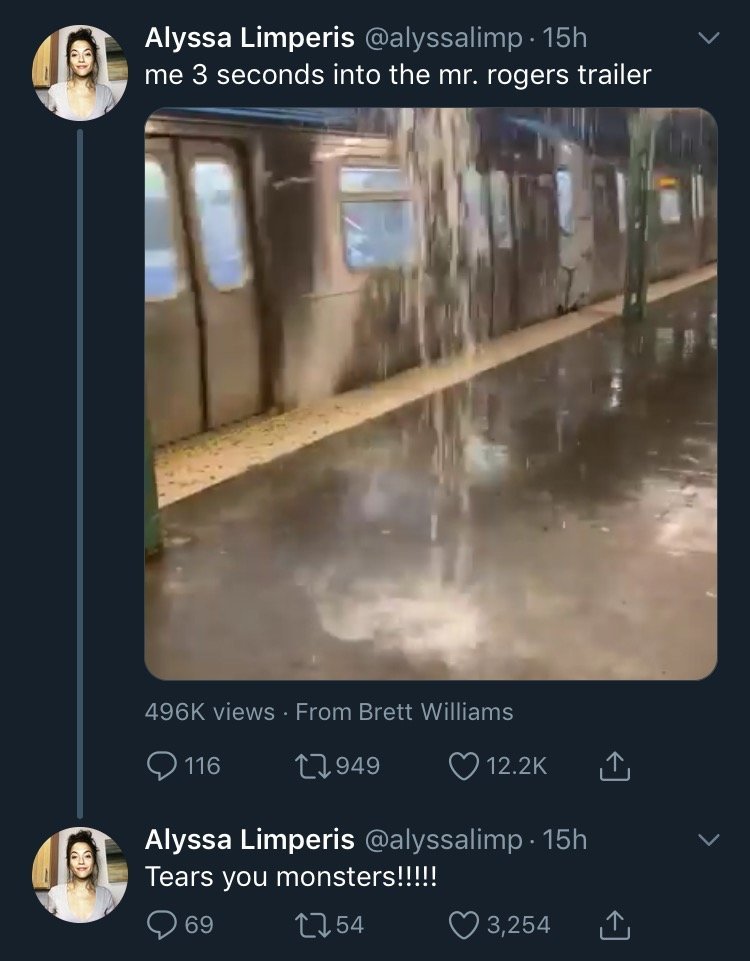Retweet the tweet with 54 retweets

[x=311, y=925]
